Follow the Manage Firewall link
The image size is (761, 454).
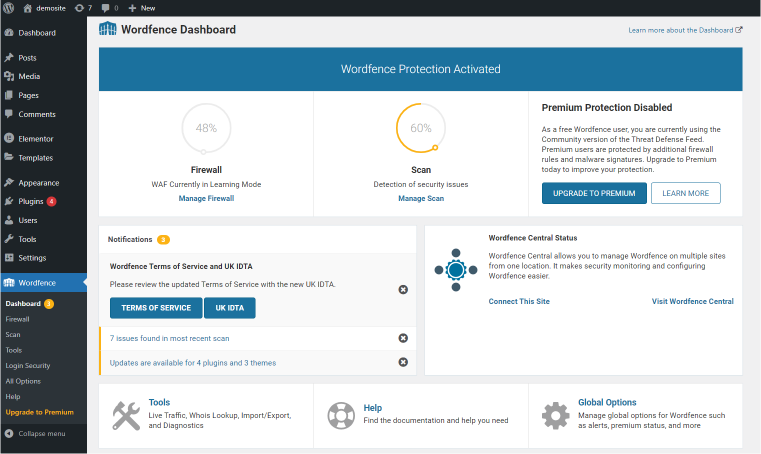point(206,198)
